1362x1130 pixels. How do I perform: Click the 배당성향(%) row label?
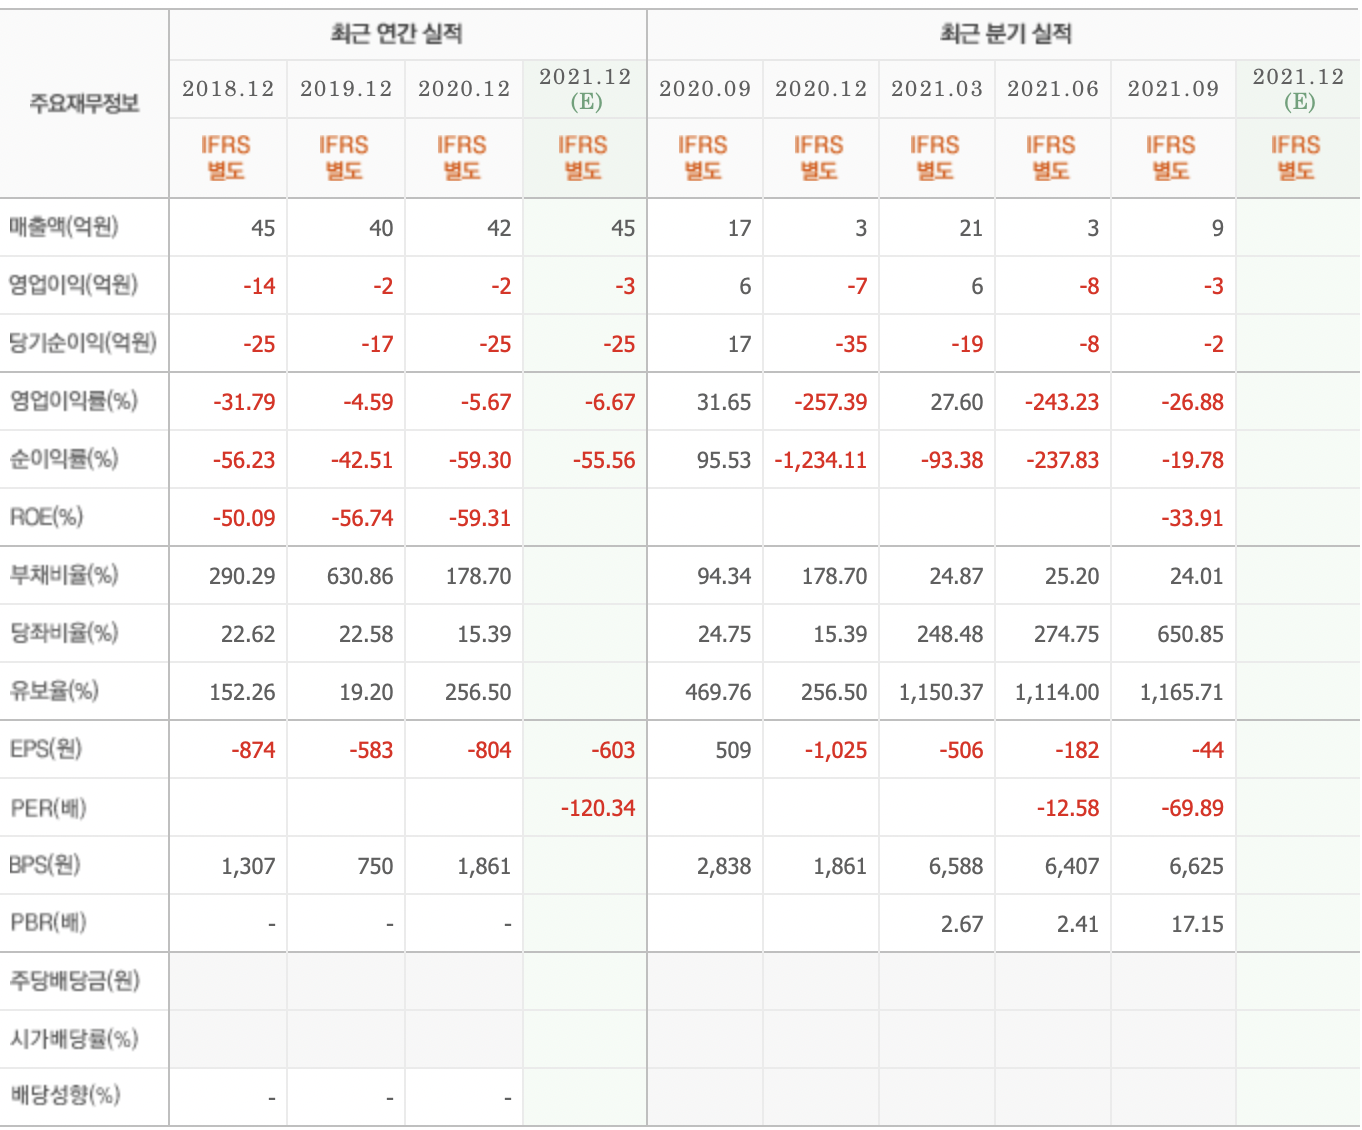tap(65, 1095)
